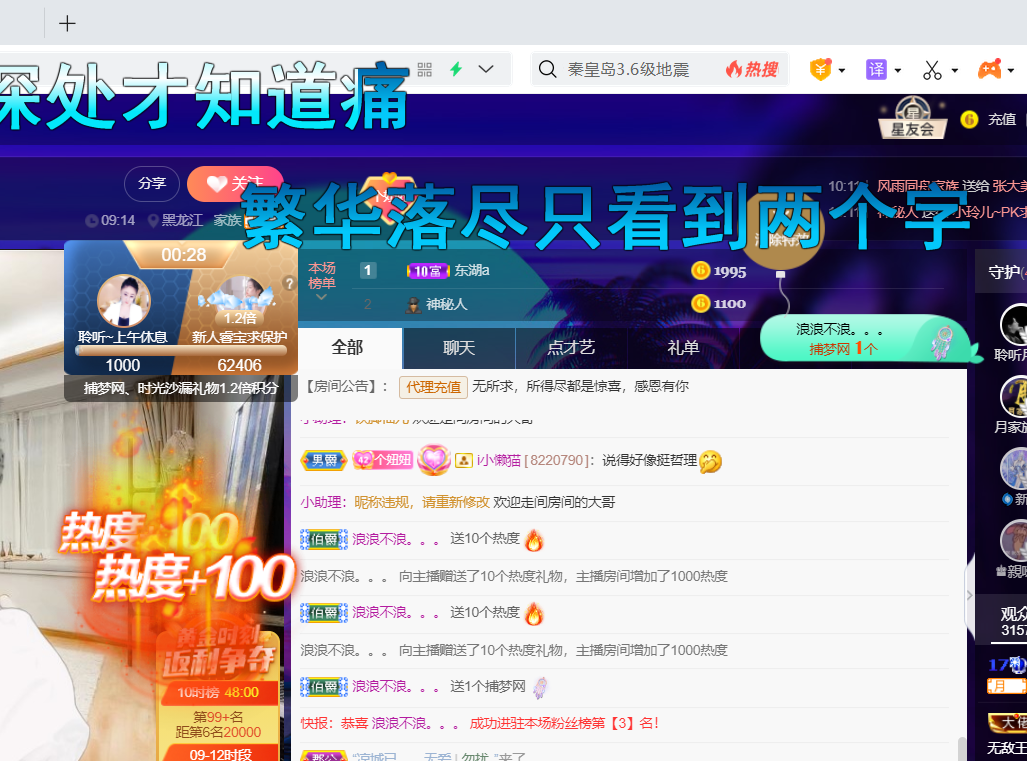Click the game controller icon

[x=990, y=69]
